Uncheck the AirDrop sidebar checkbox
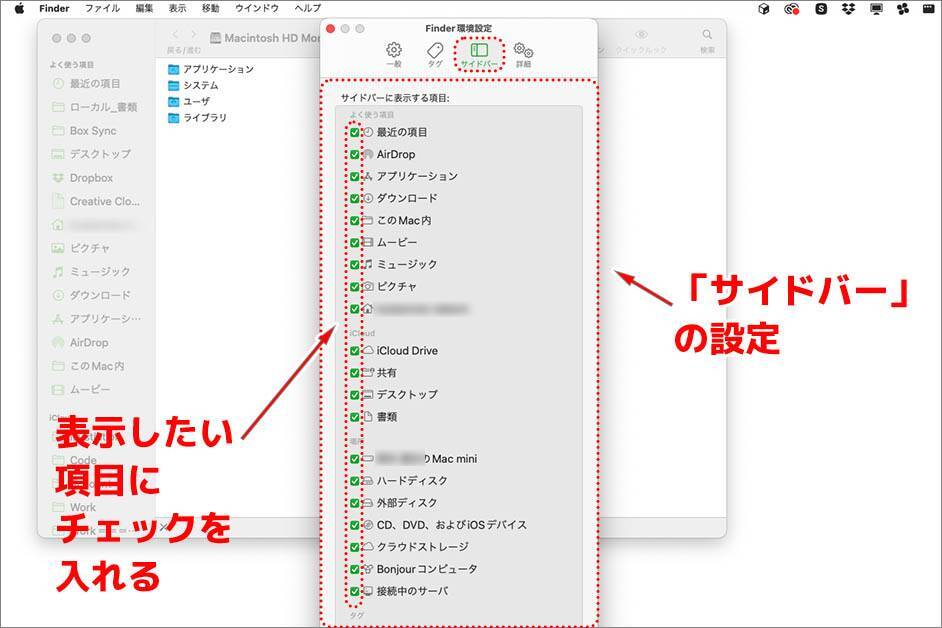Viewport: 942px width, 628px height. point(355,154)
